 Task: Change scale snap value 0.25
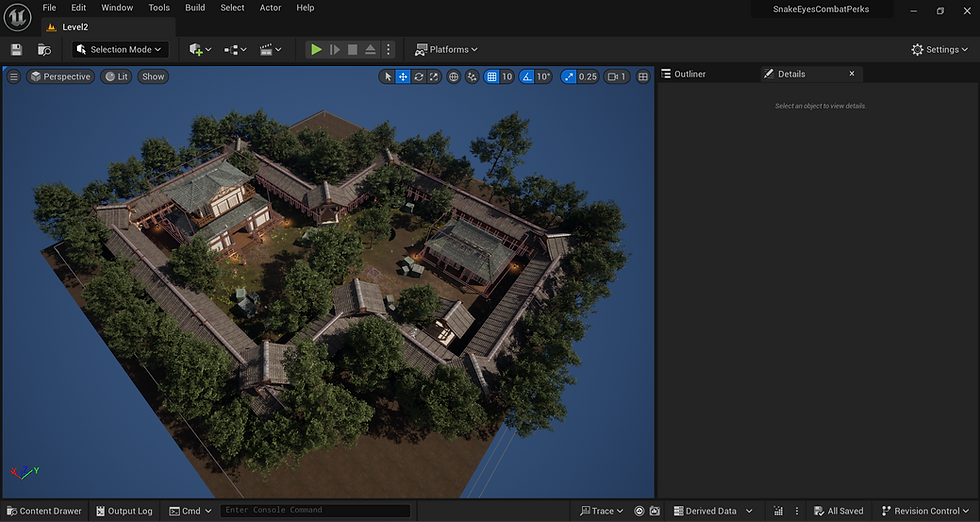pyautogui.click(x=588, y=76)
